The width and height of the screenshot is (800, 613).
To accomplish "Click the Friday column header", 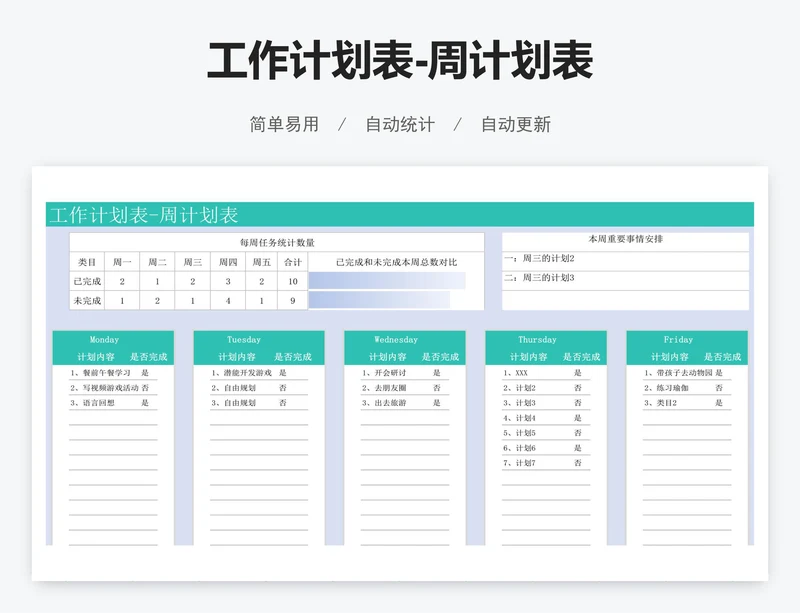I will 678,339.
